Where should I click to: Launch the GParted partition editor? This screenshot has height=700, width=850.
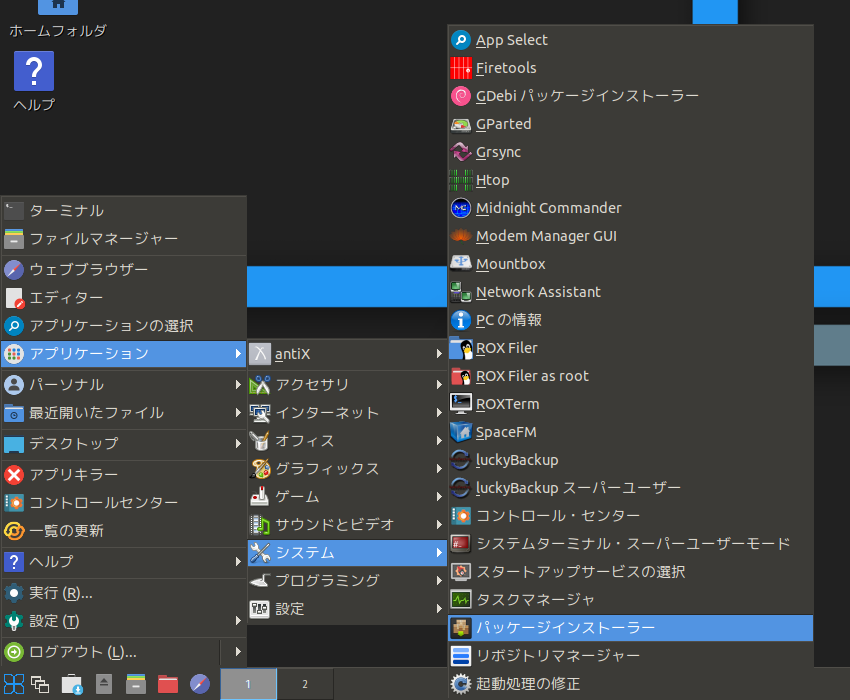tap(630, 124)
